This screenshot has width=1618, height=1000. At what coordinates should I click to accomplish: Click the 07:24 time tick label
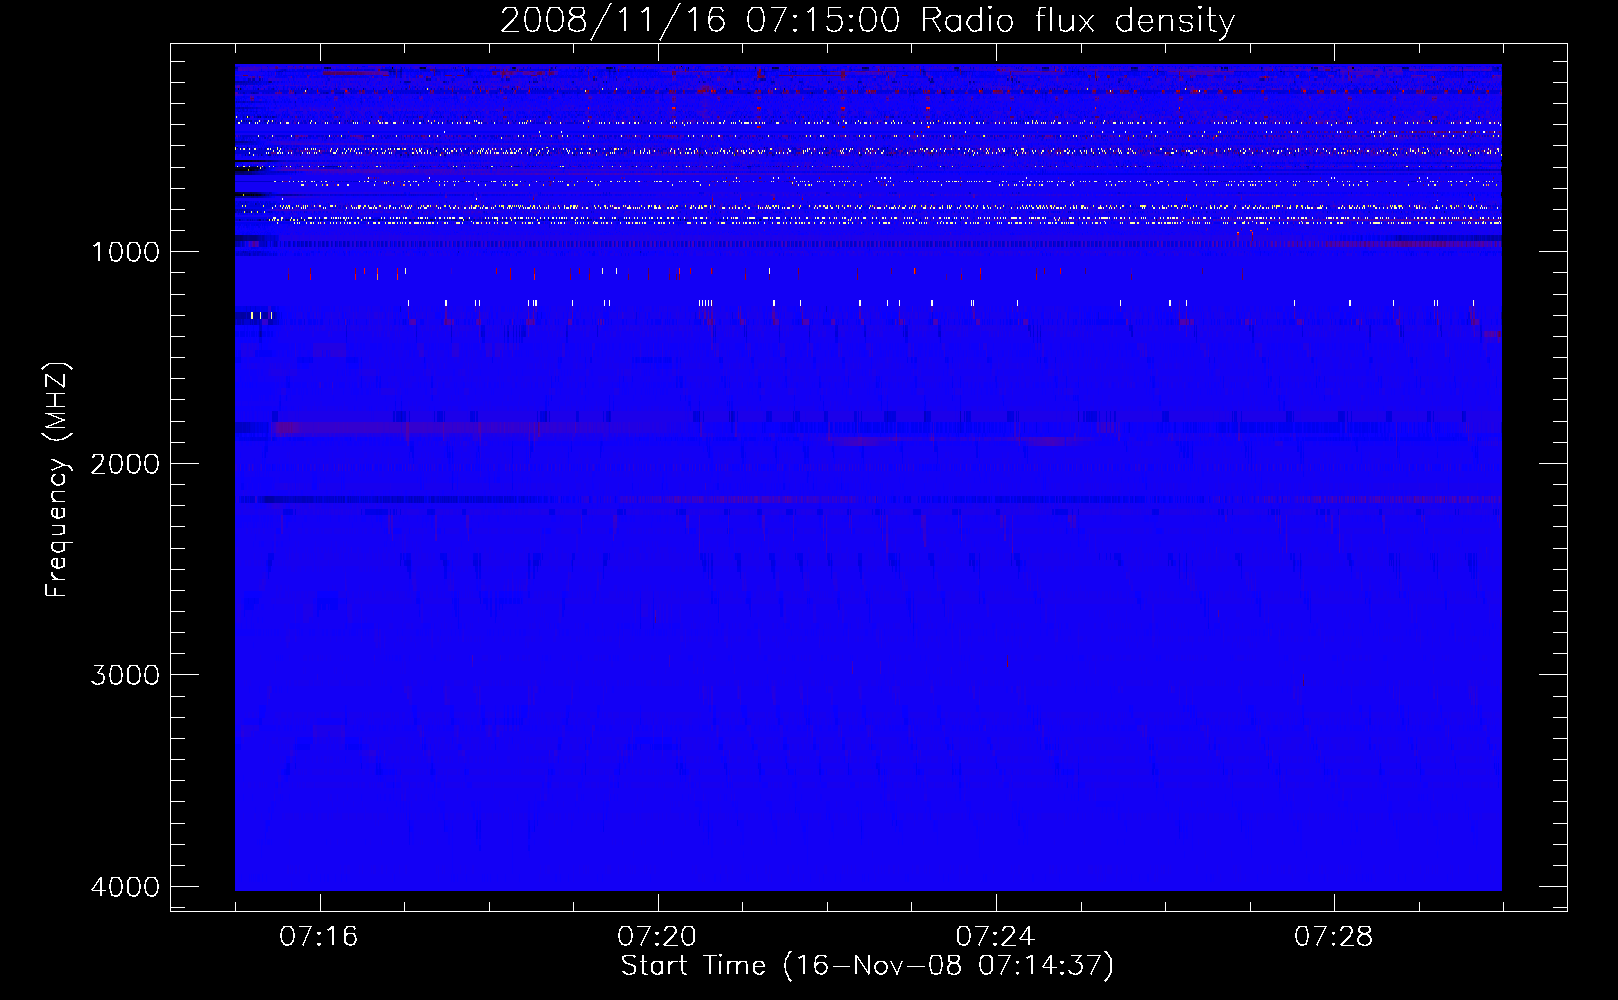point(995,937)
